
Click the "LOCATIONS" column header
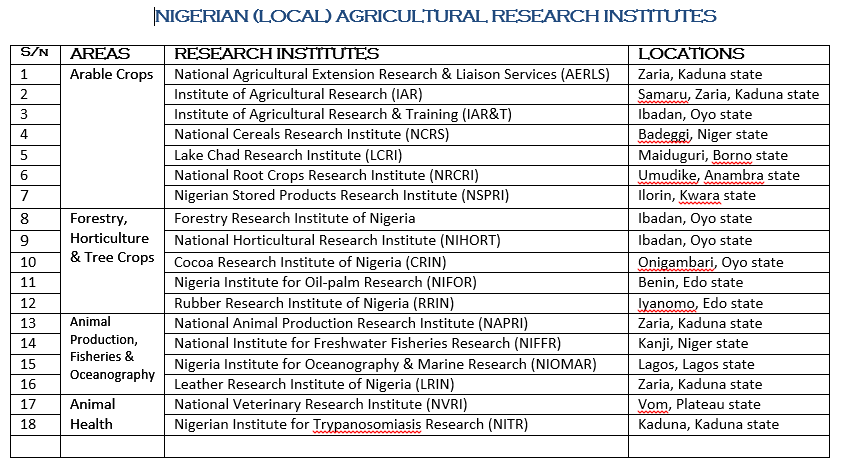(x=691, y=53)
